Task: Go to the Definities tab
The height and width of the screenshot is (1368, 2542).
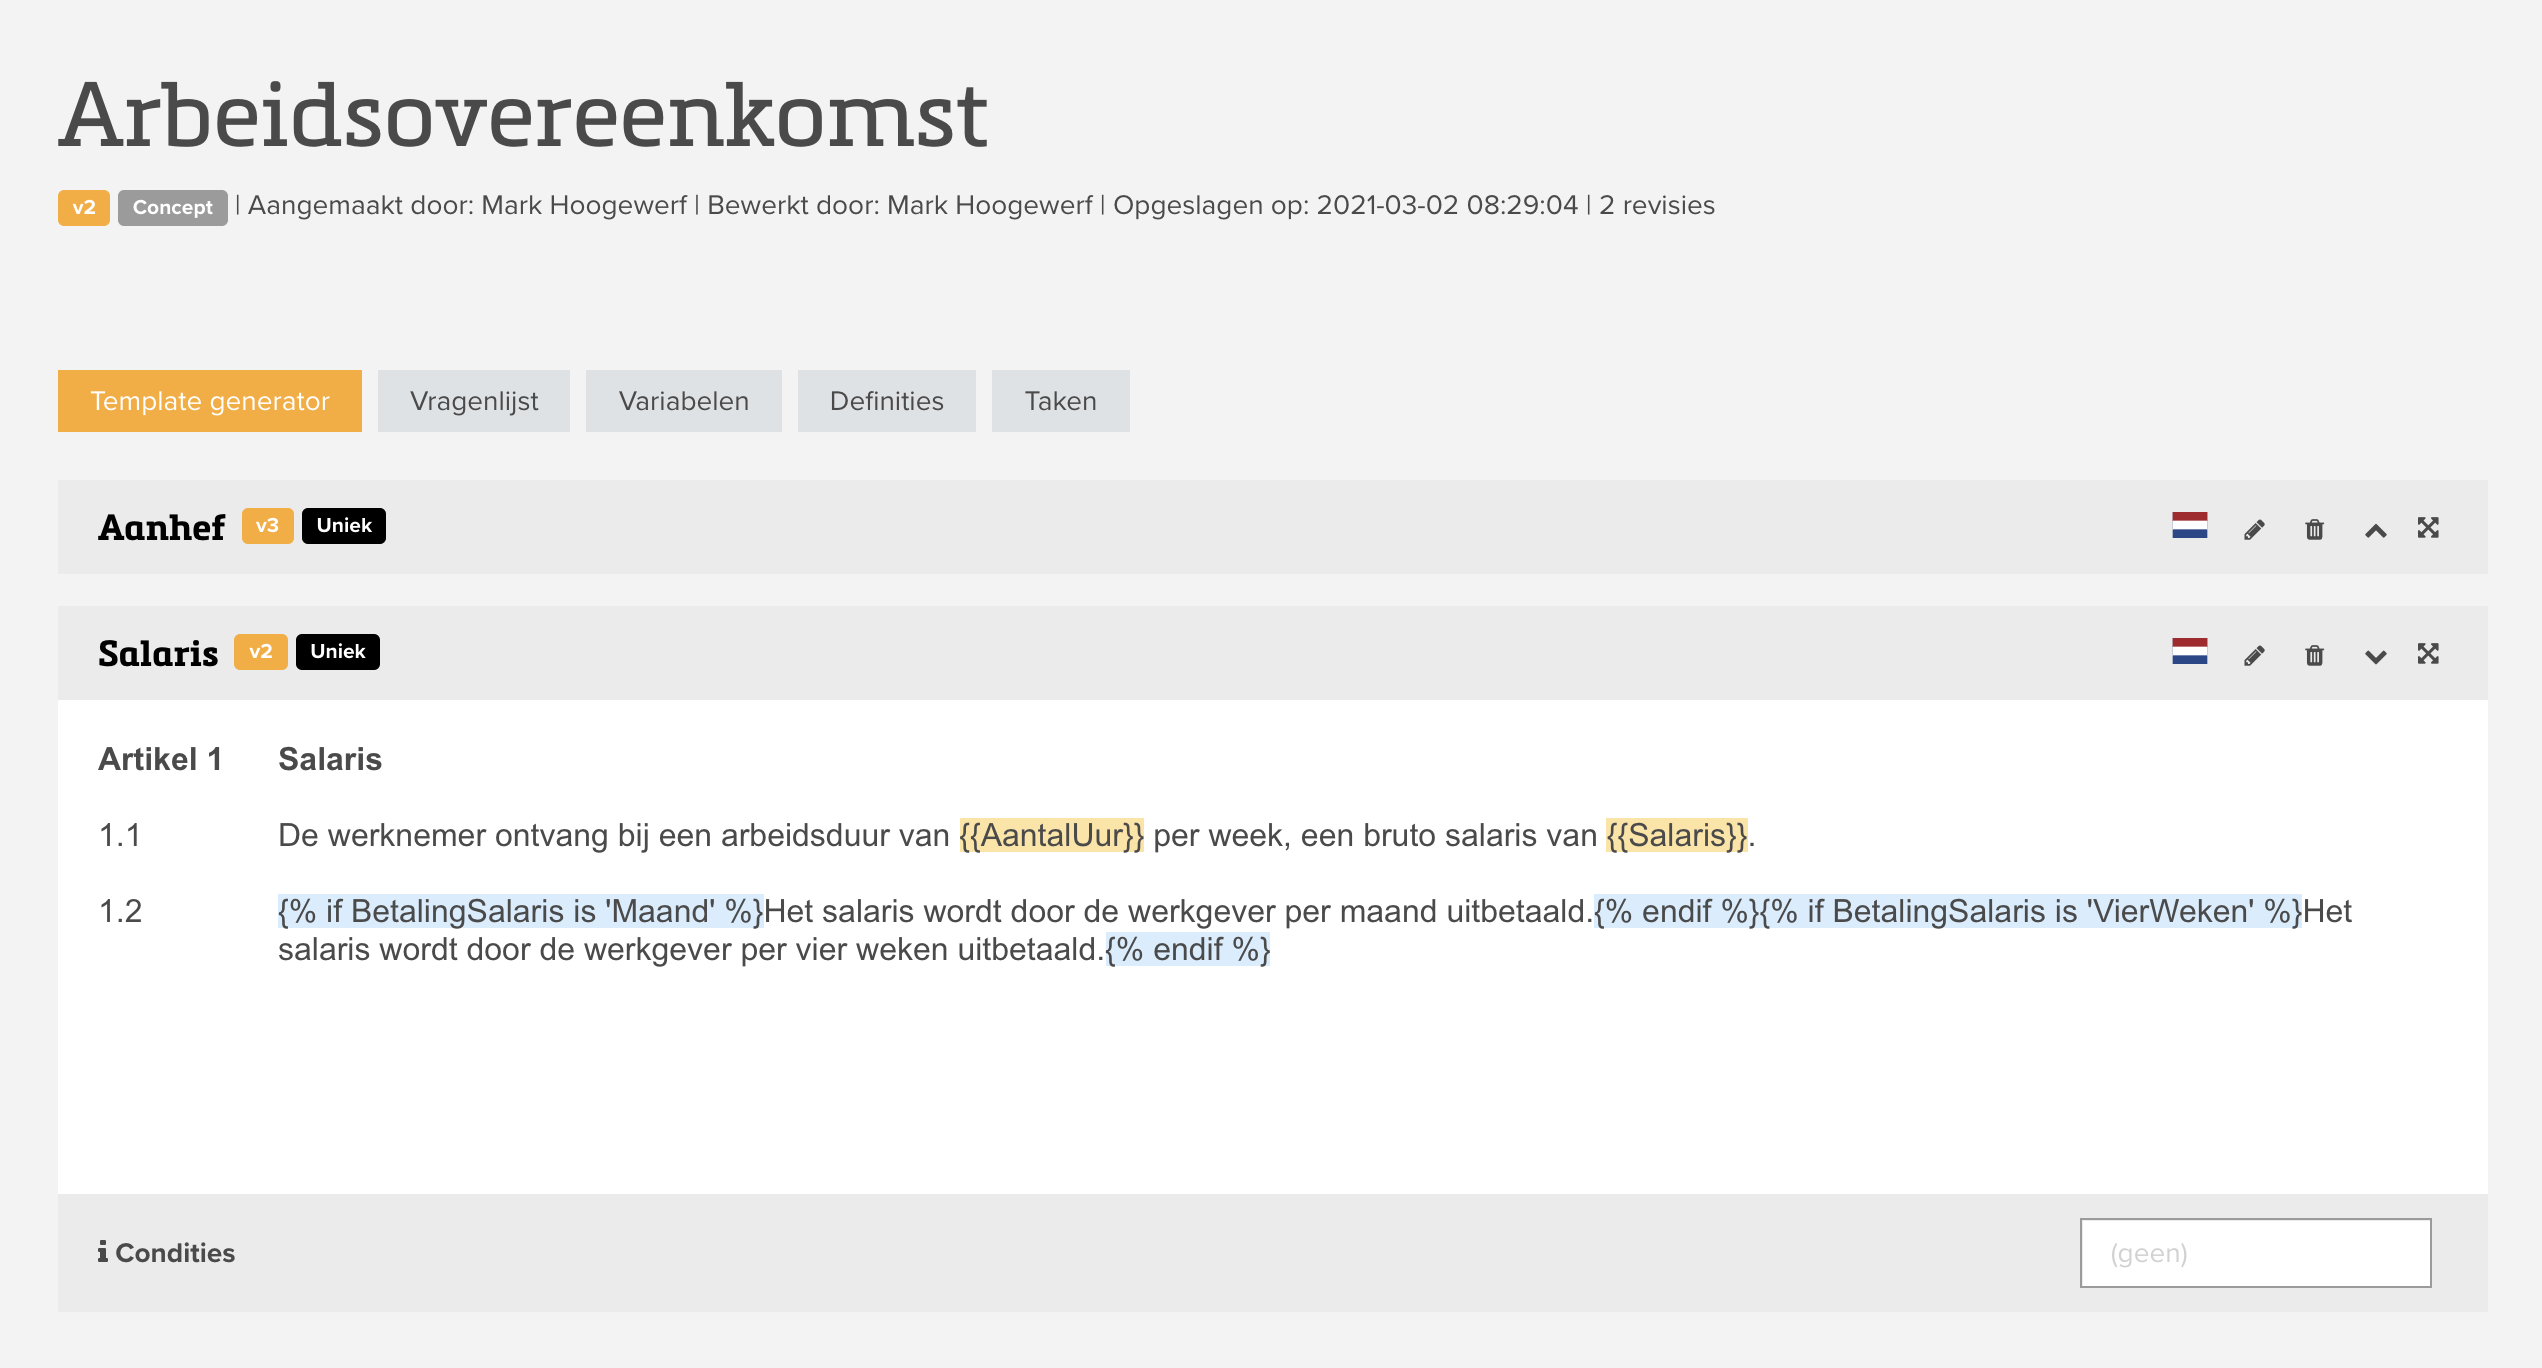Action: click(887, 401)
